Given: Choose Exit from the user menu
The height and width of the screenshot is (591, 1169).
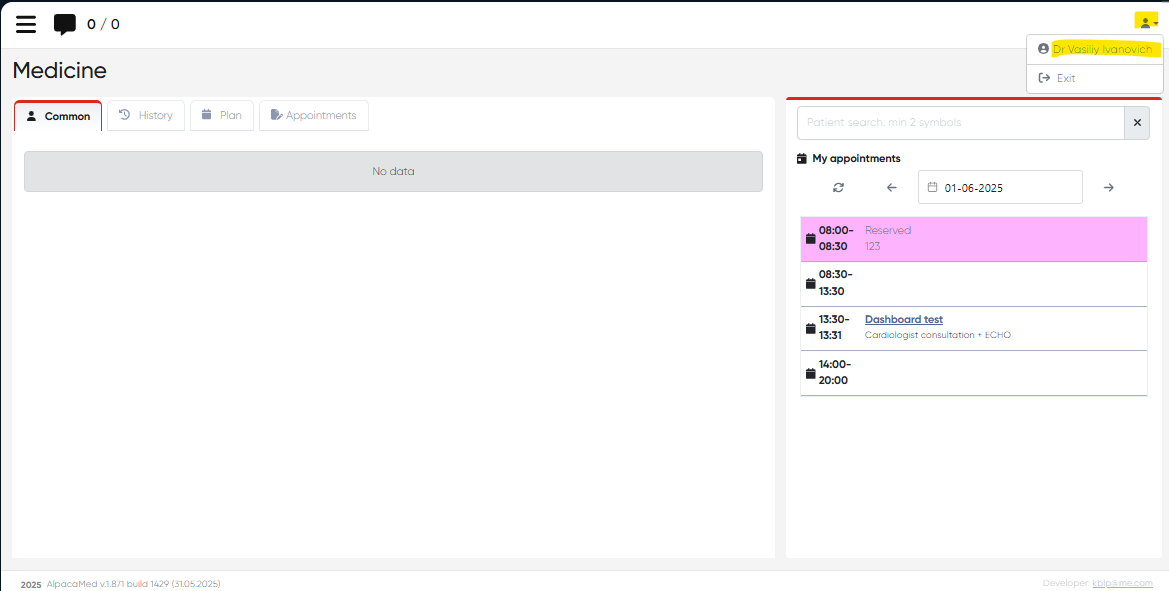Looking at the screenshot, I should [1065, 78].
